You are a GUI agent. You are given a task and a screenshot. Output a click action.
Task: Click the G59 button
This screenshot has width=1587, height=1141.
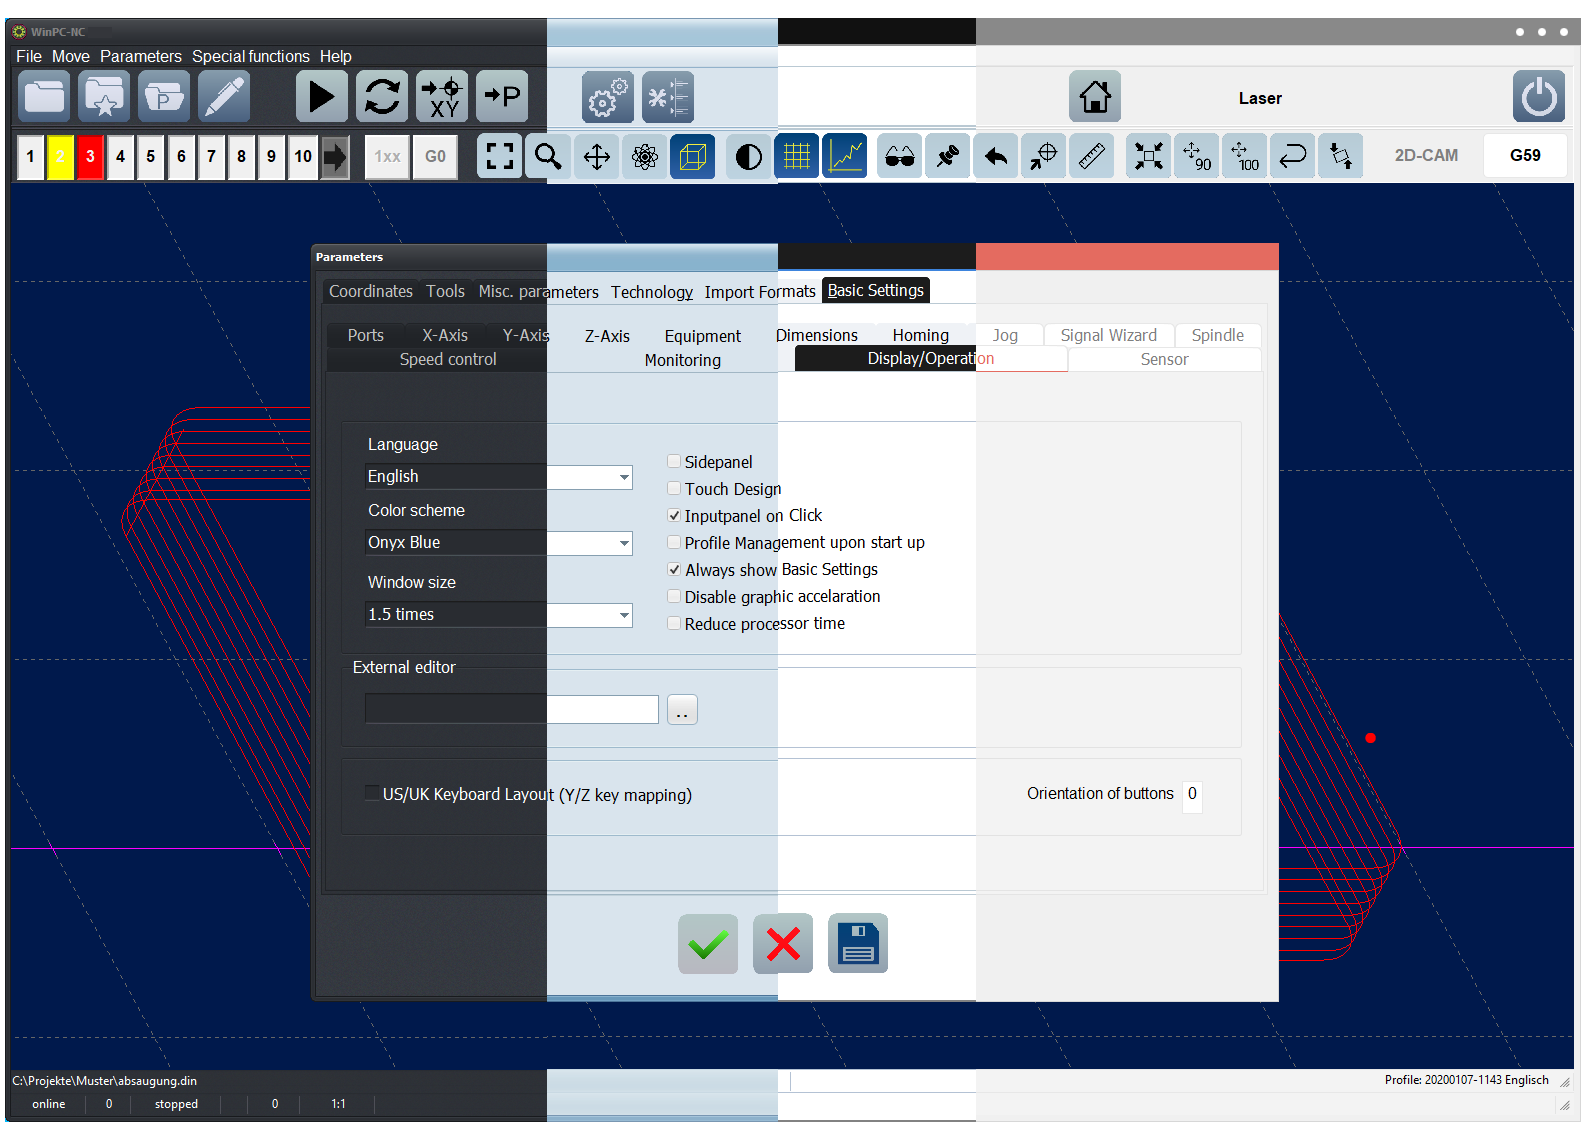pyautogui.click(x=1525, y=156)
